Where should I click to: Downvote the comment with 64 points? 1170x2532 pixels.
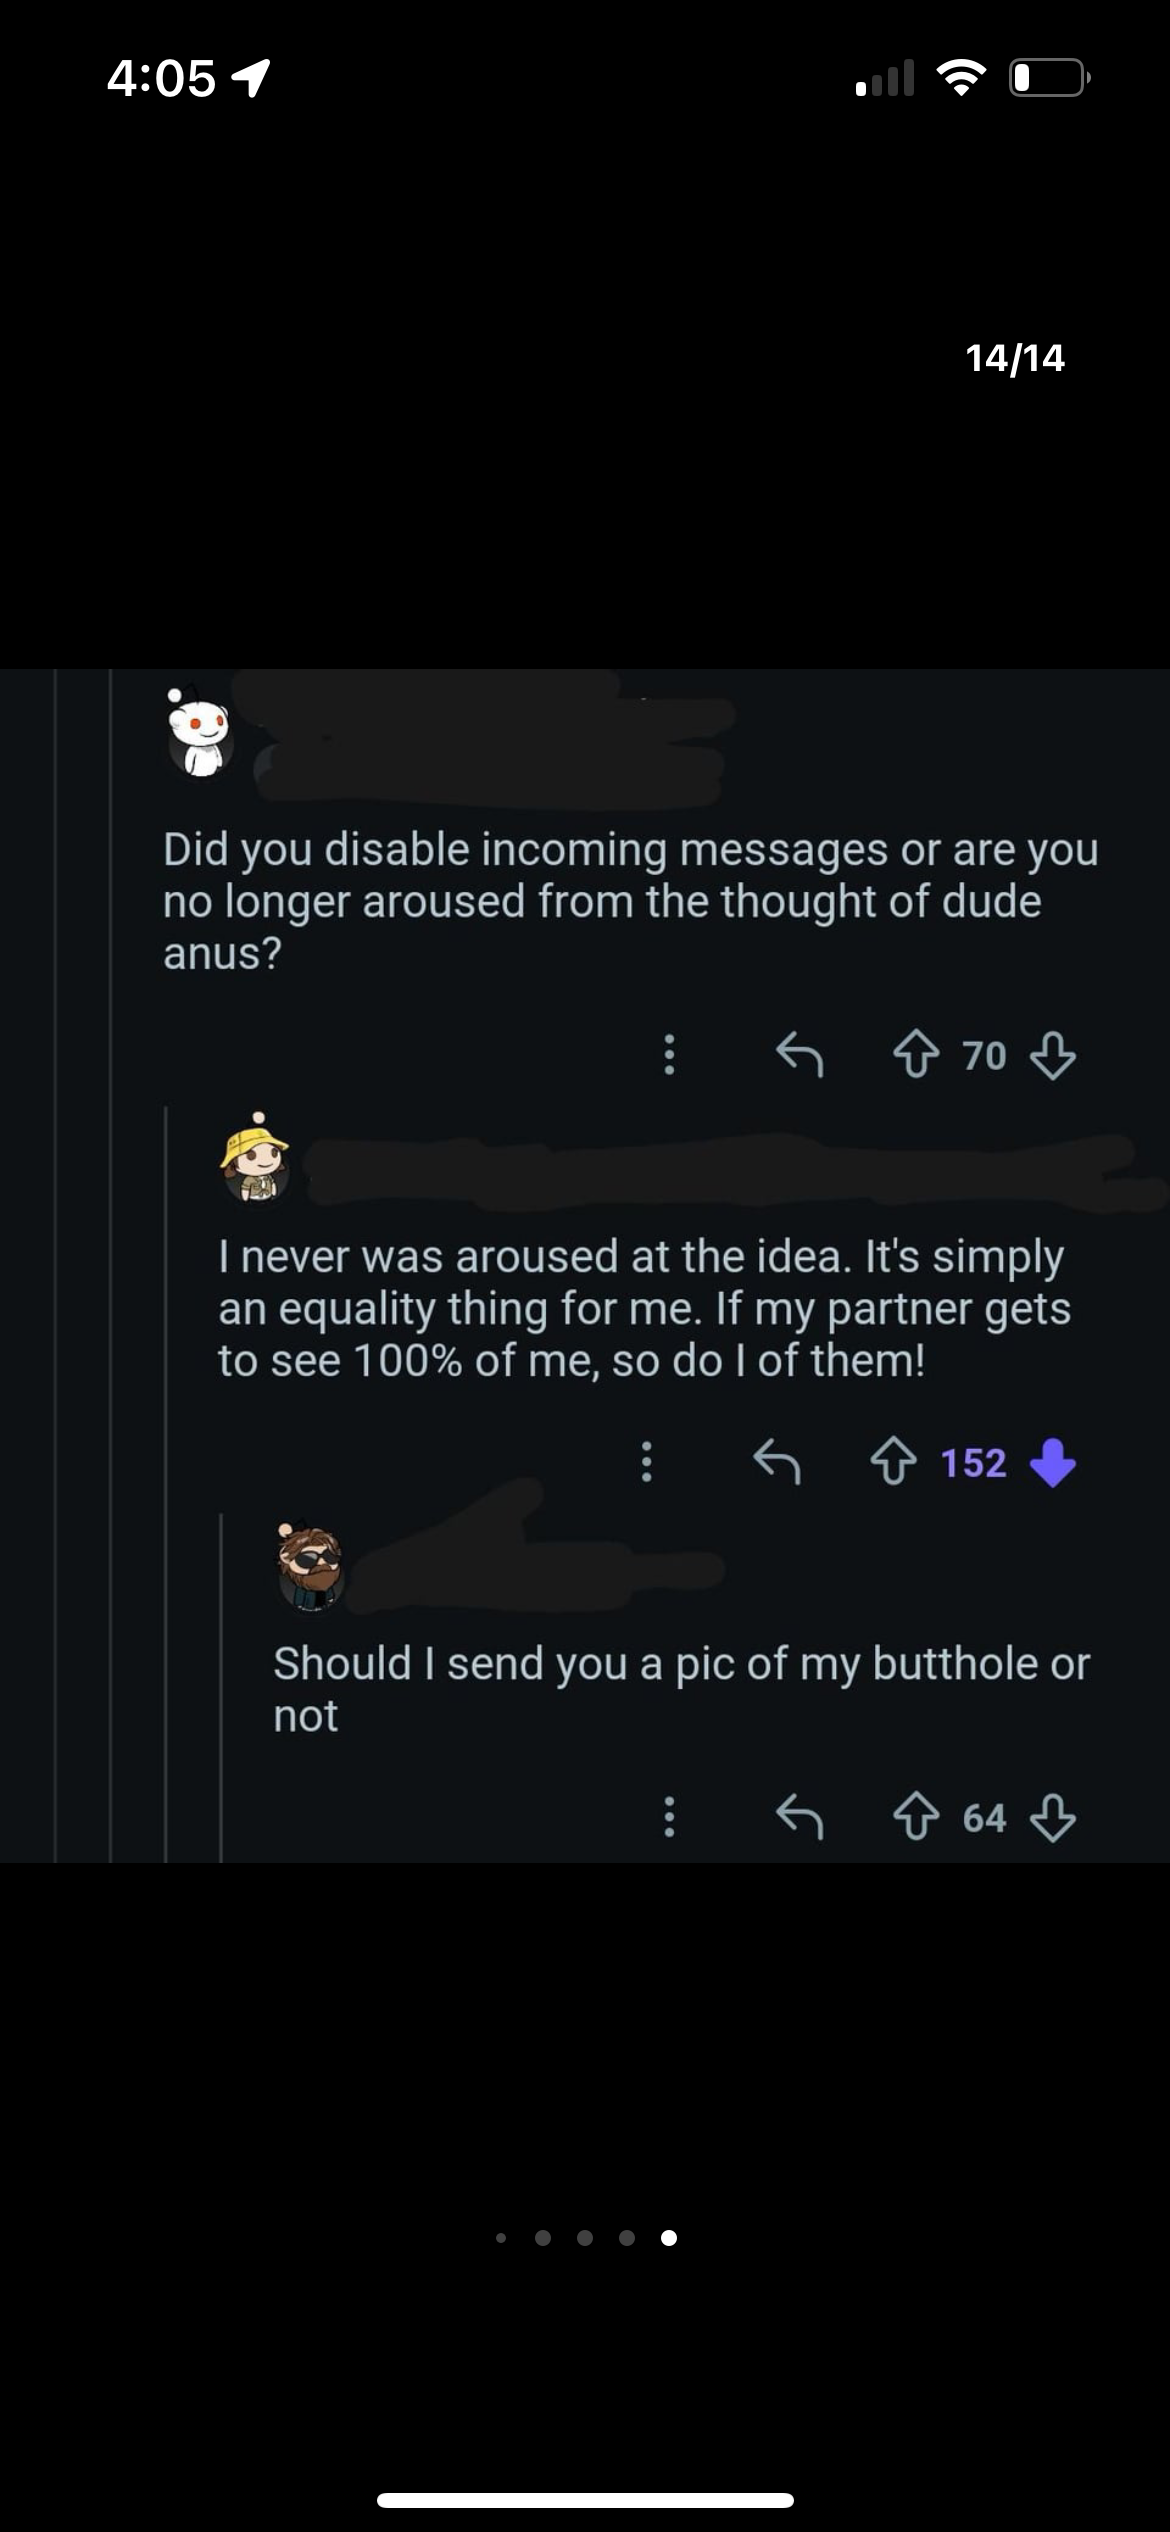point(1052,1817)
